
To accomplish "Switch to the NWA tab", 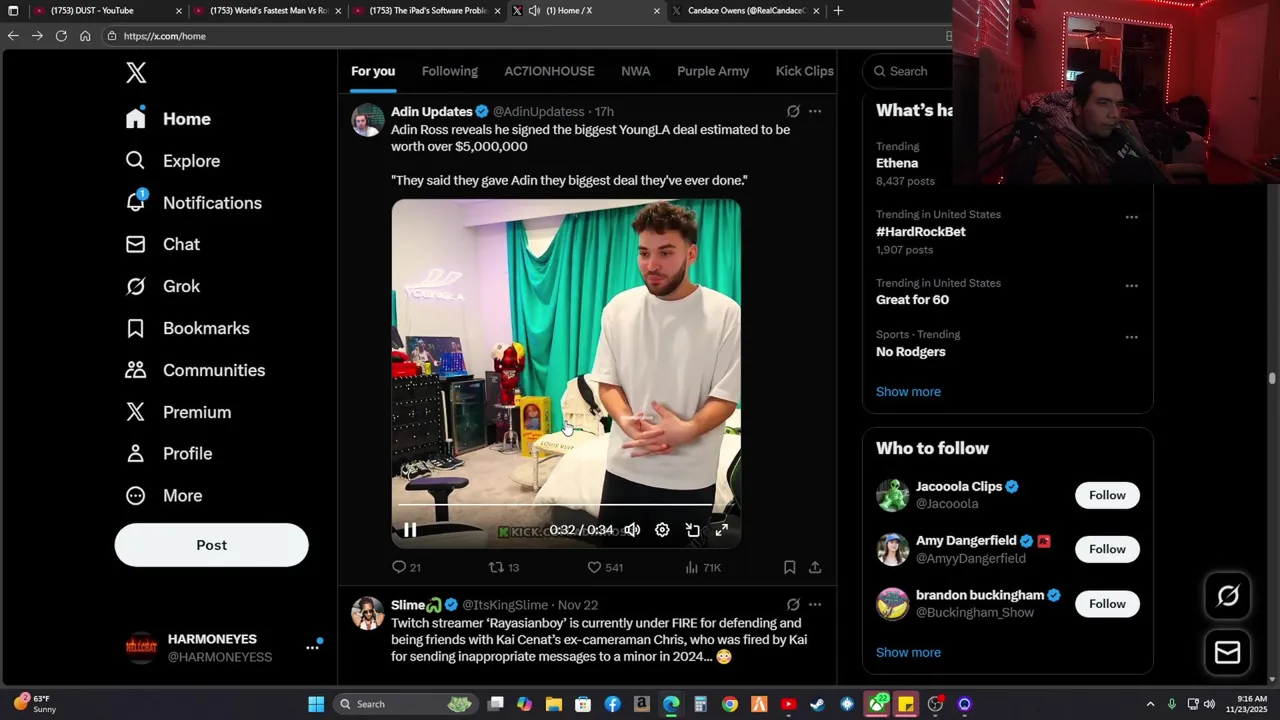I will (x=636, y=71).
